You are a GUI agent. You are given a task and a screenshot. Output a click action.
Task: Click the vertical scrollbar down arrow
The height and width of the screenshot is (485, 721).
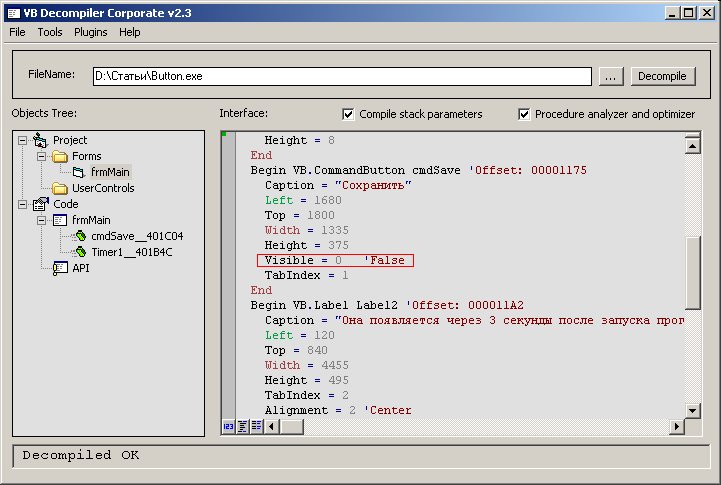(x=691, y=411)
